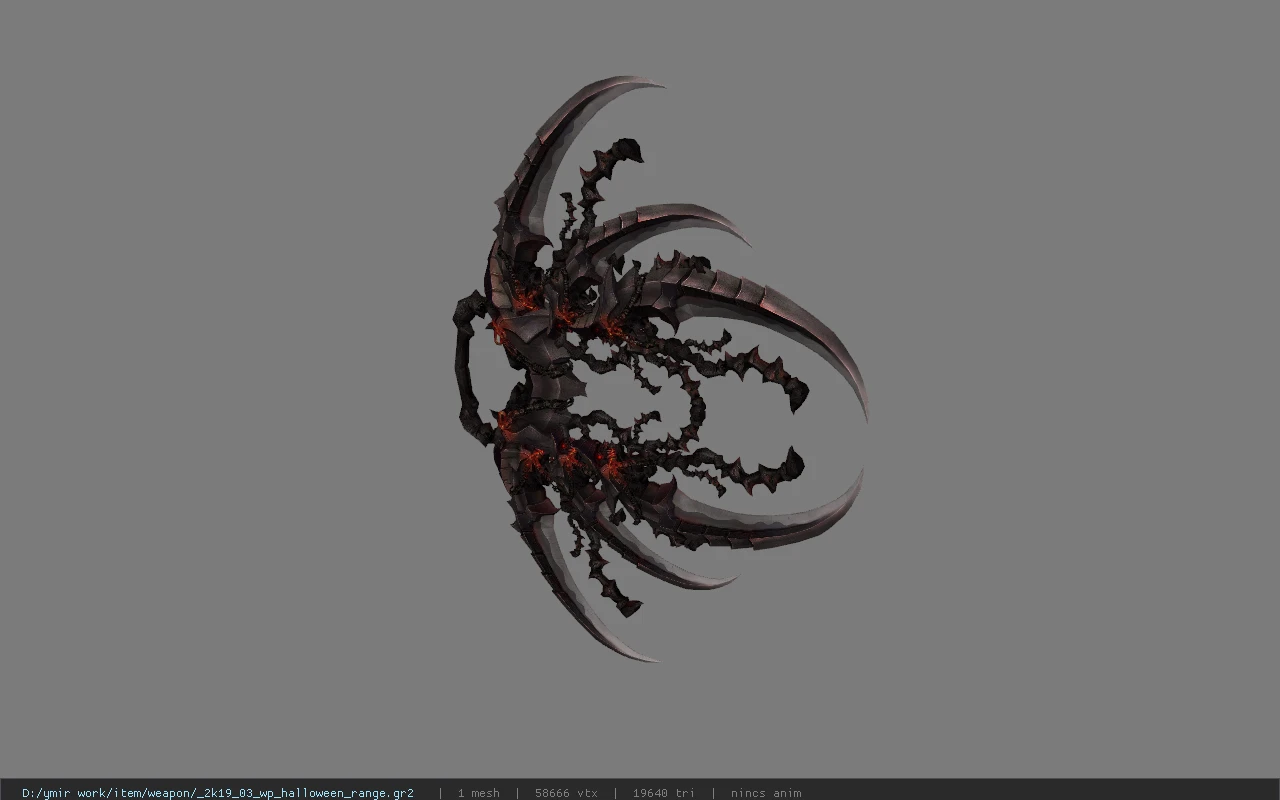The width and height of the screenshot is (1280, 800).
Task: Click the file path _2k19_03_wp_halloween_range.gr2
Action: (x=218, y=793)
